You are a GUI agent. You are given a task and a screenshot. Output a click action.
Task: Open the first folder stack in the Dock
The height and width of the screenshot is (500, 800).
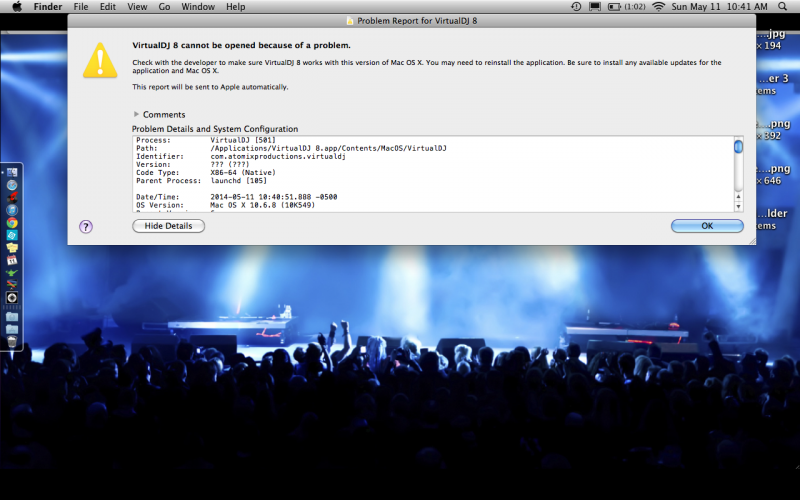pos(12,317)
